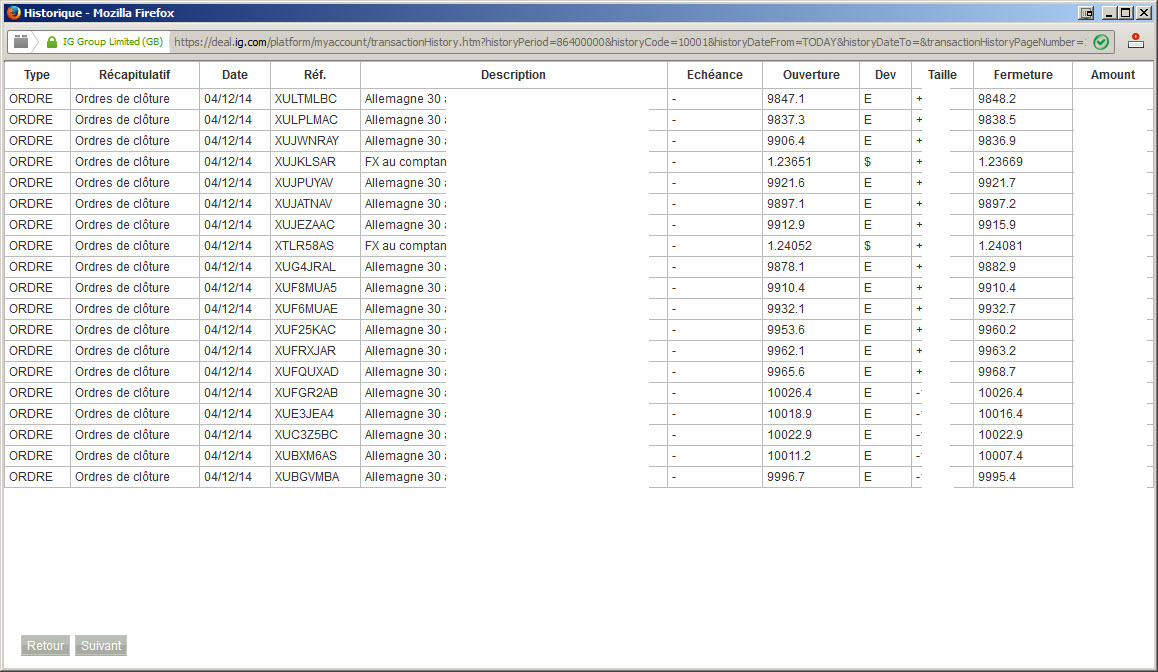Select the Description column header
The image size is (1158, 672).
point(513,75)
